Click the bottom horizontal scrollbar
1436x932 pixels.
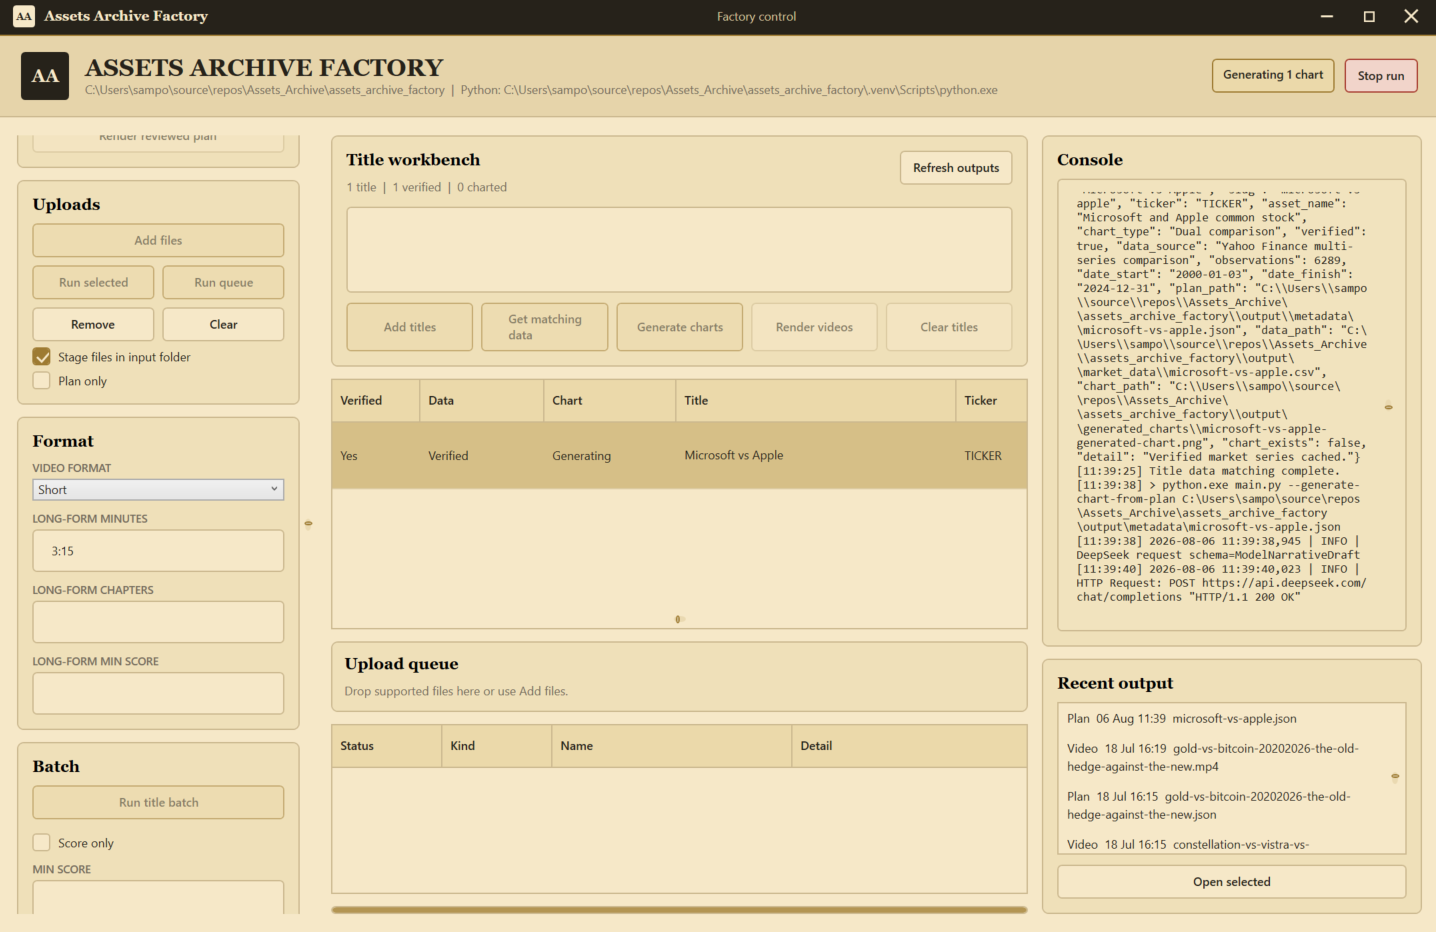(x=679, y=910)
